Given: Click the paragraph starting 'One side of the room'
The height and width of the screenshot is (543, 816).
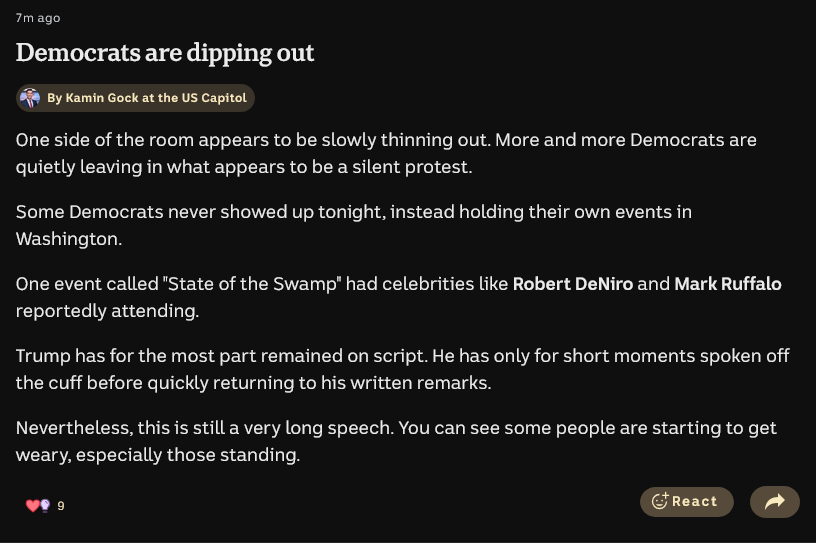Looking at the screenshot, I should click(x=385, y=153).
